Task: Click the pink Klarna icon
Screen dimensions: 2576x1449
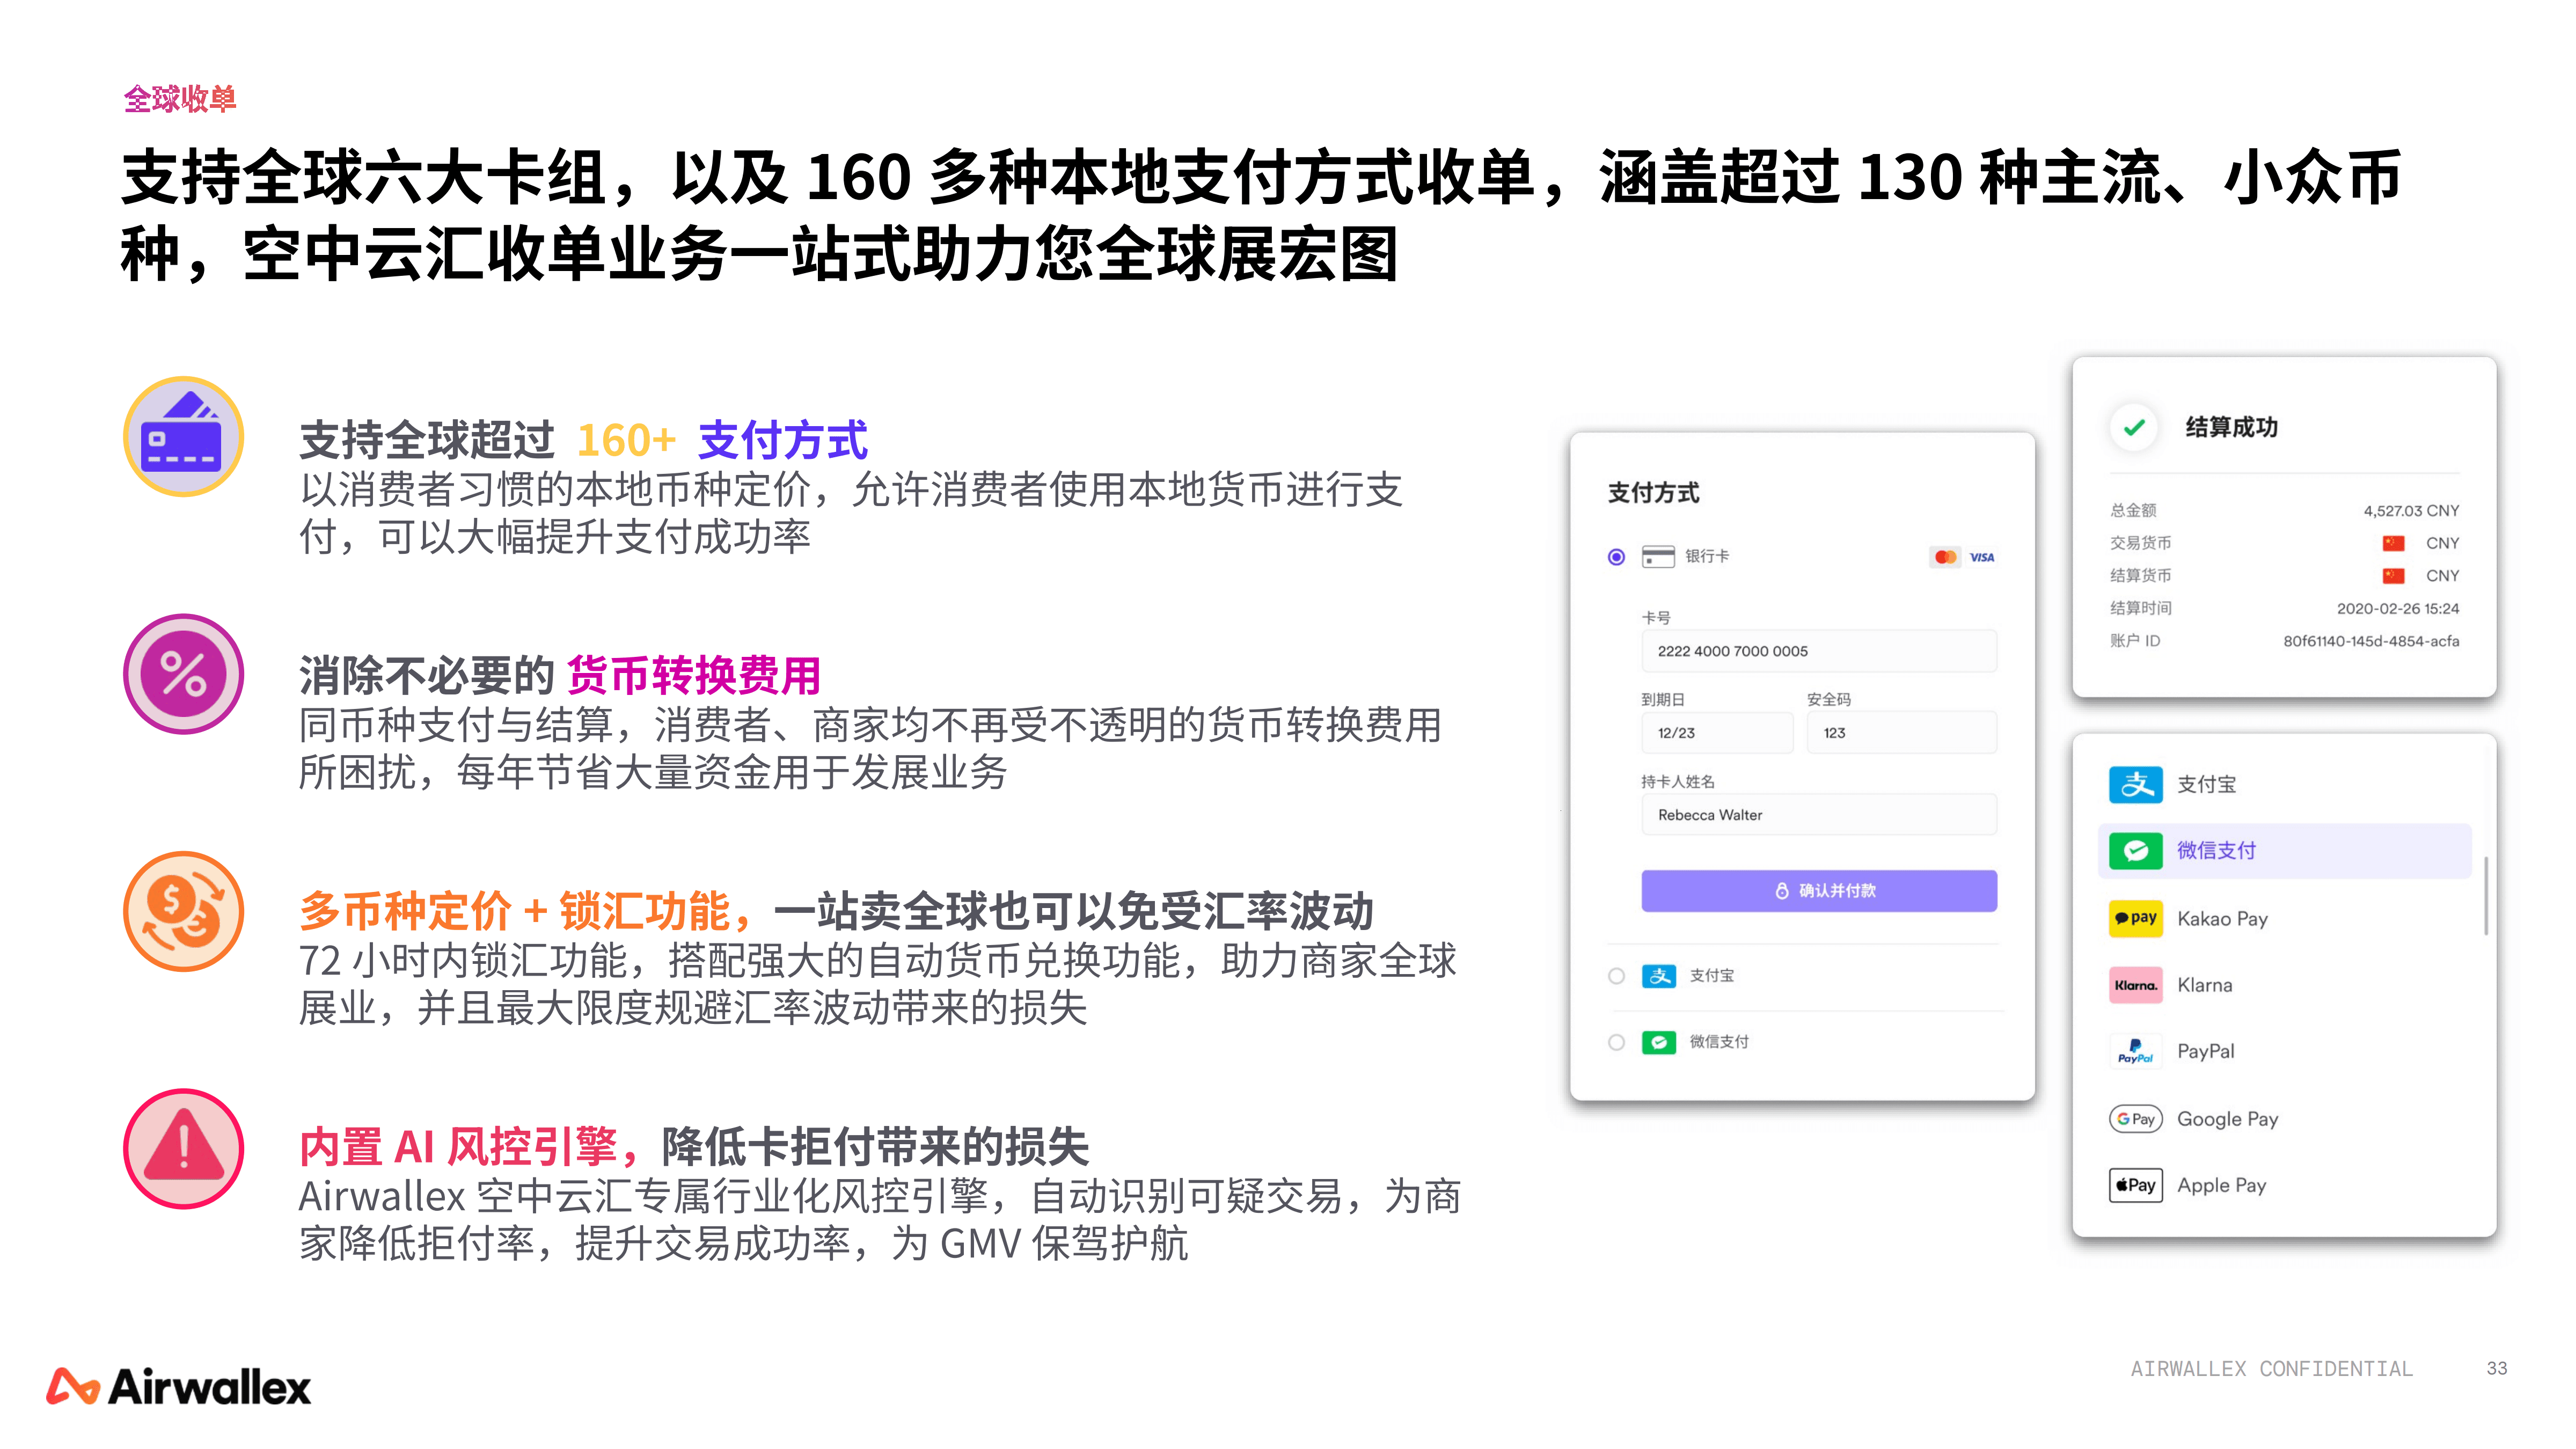Action: 2136,985
